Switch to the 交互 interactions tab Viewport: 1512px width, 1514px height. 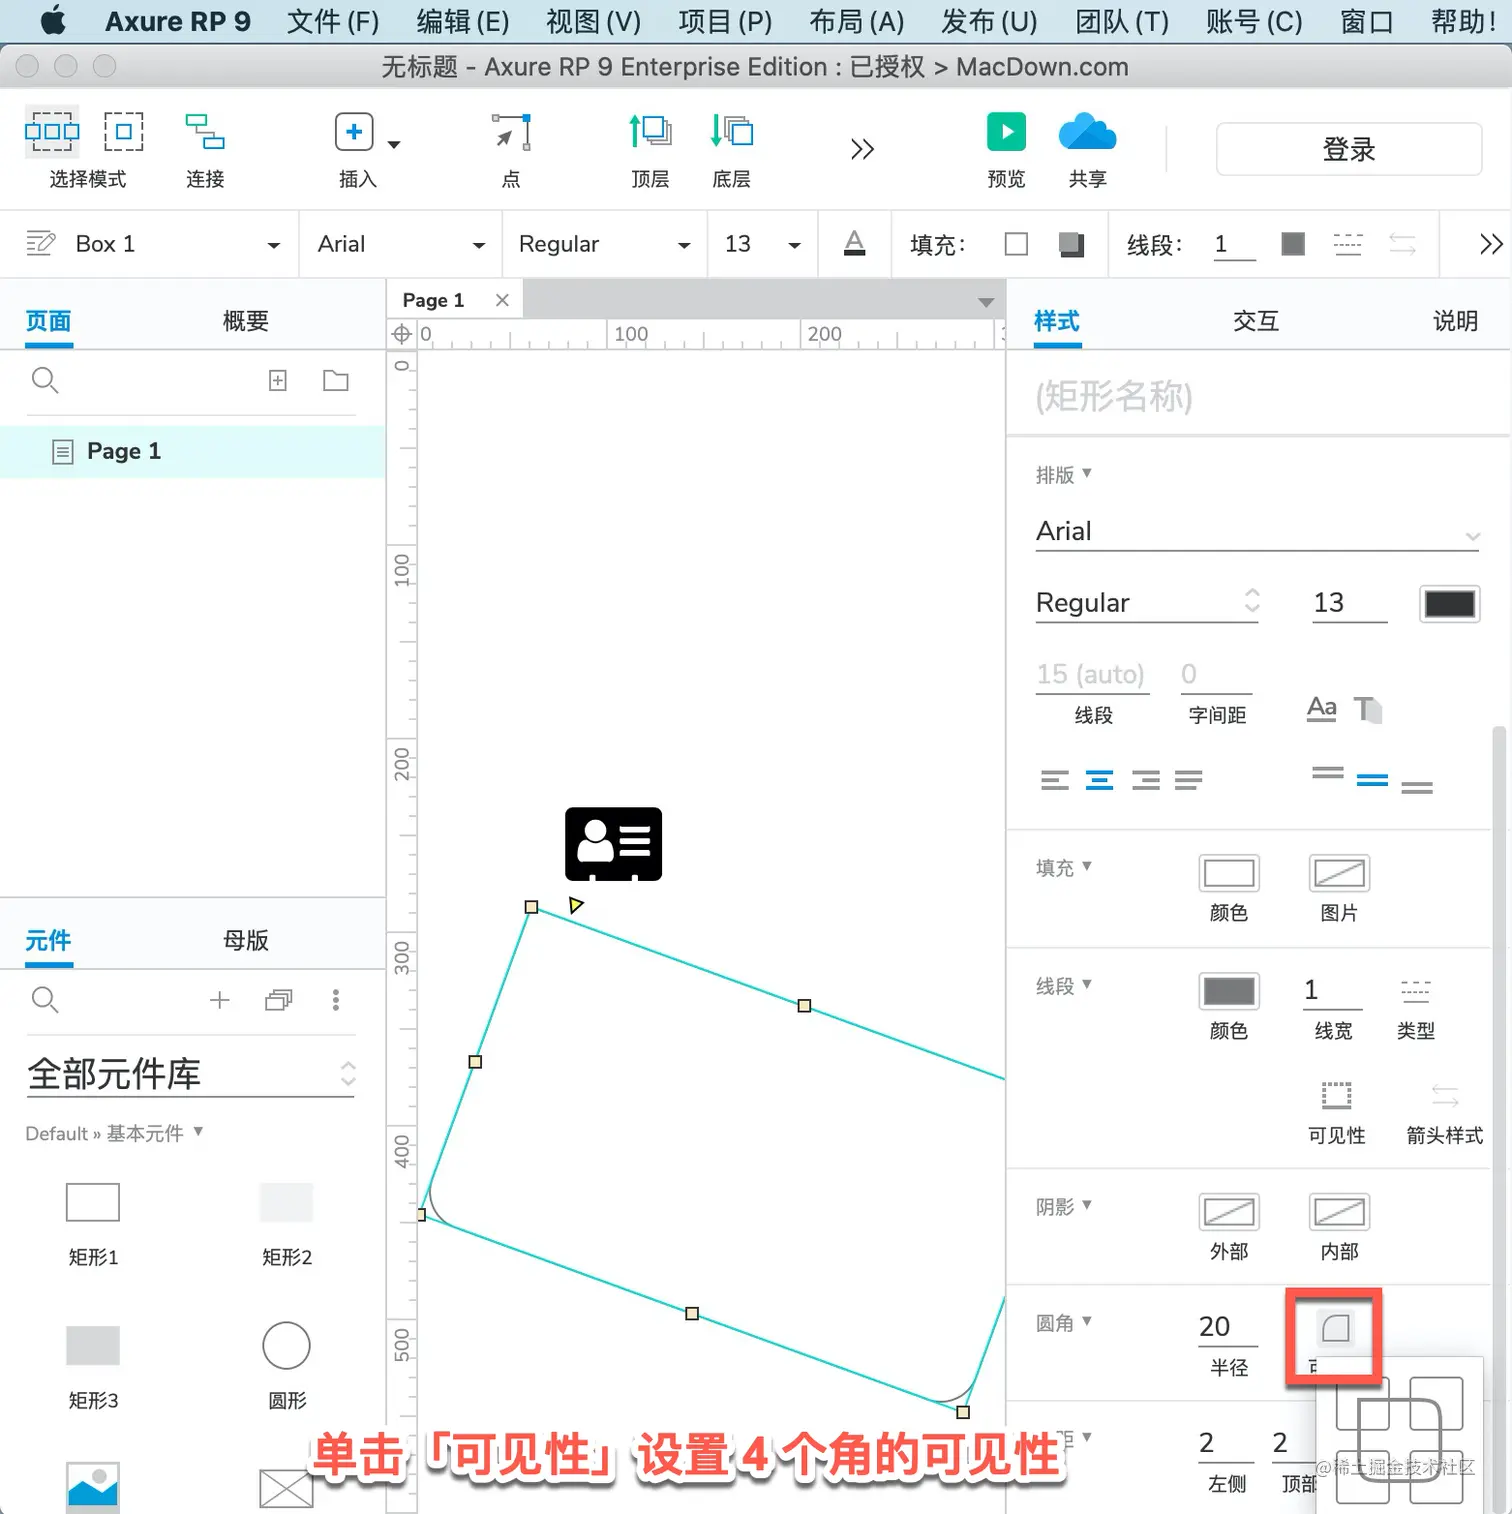tap(1256, 321)
